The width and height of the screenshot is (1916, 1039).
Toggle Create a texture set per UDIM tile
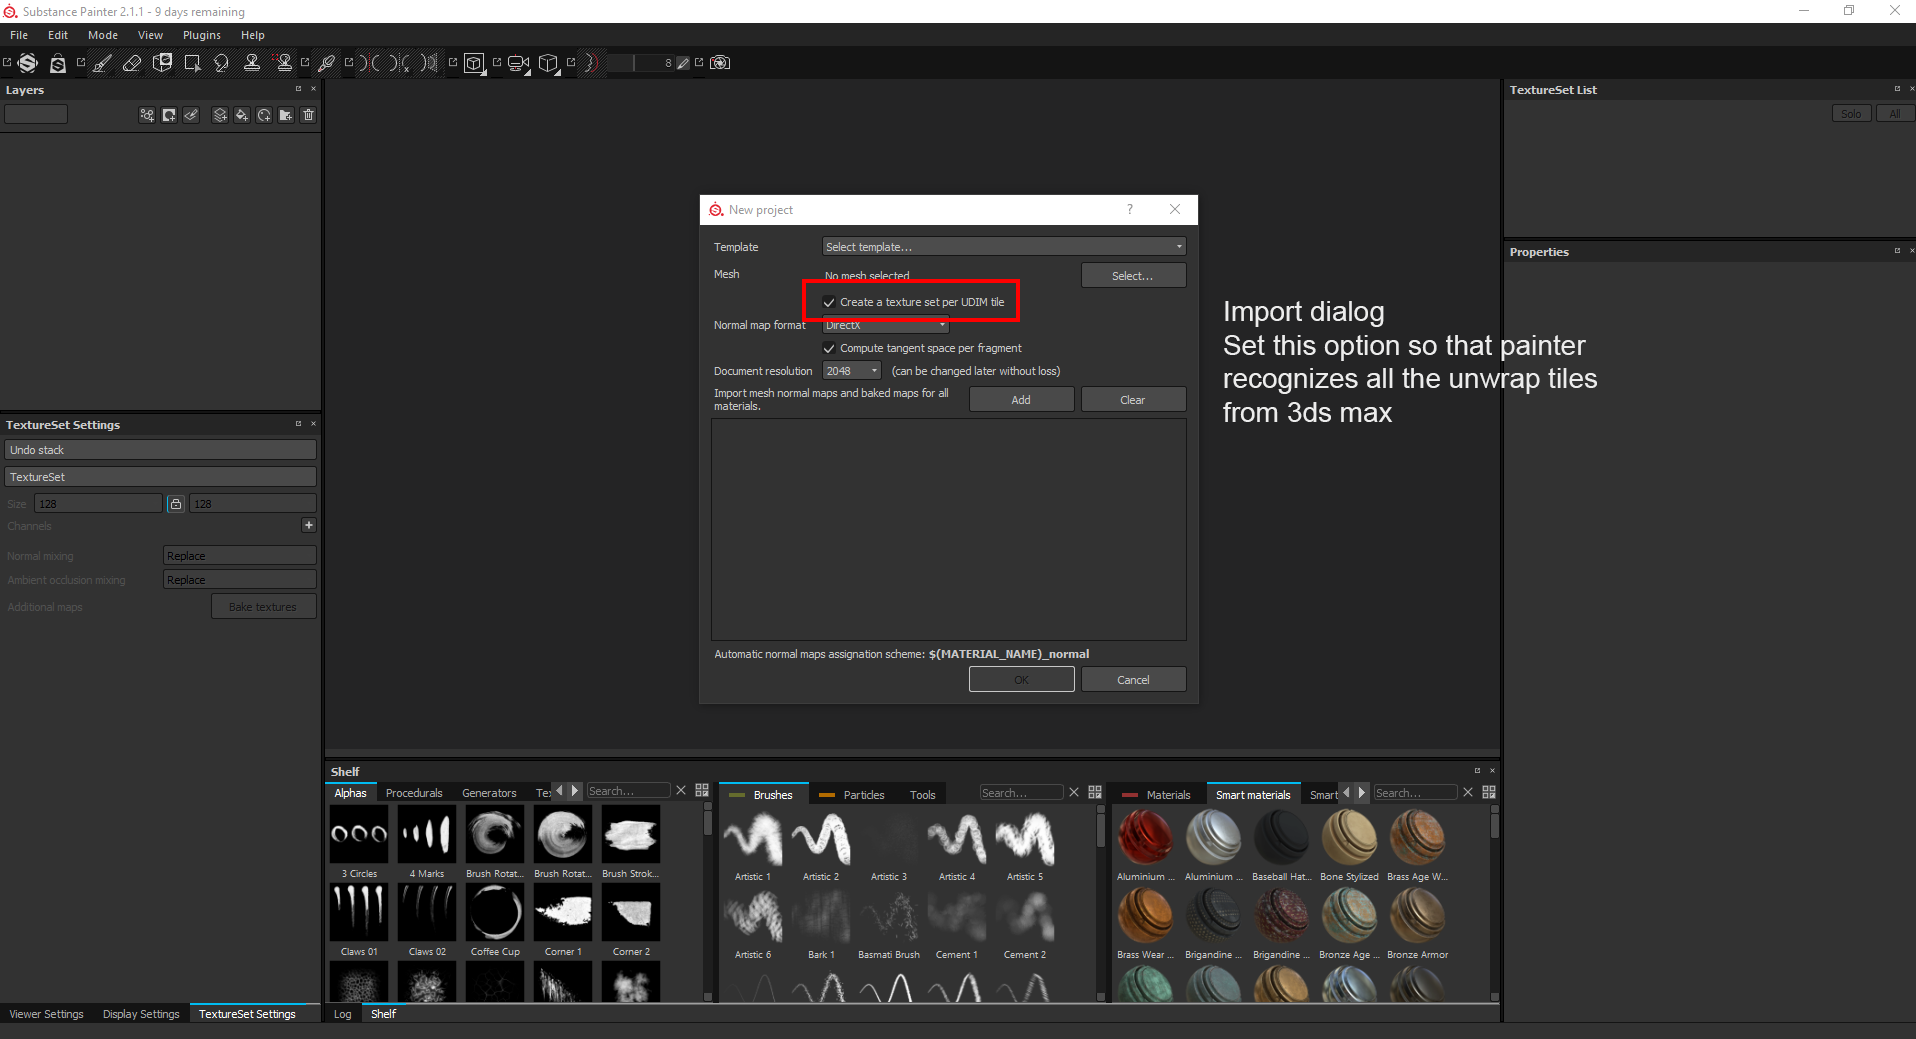pos(829,302)
